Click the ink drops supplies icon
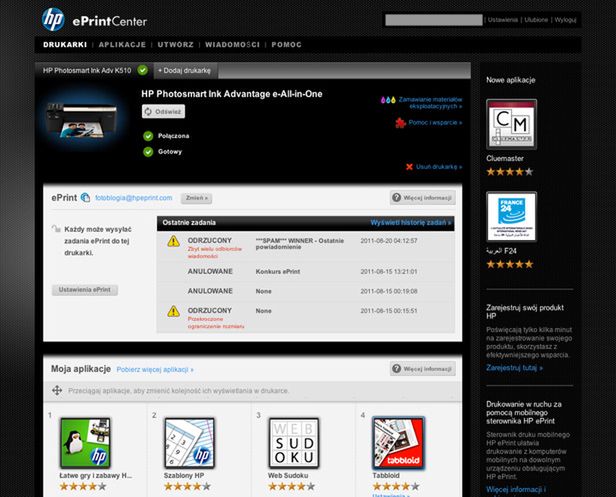 pyautogui.click(x=388, y=100)
